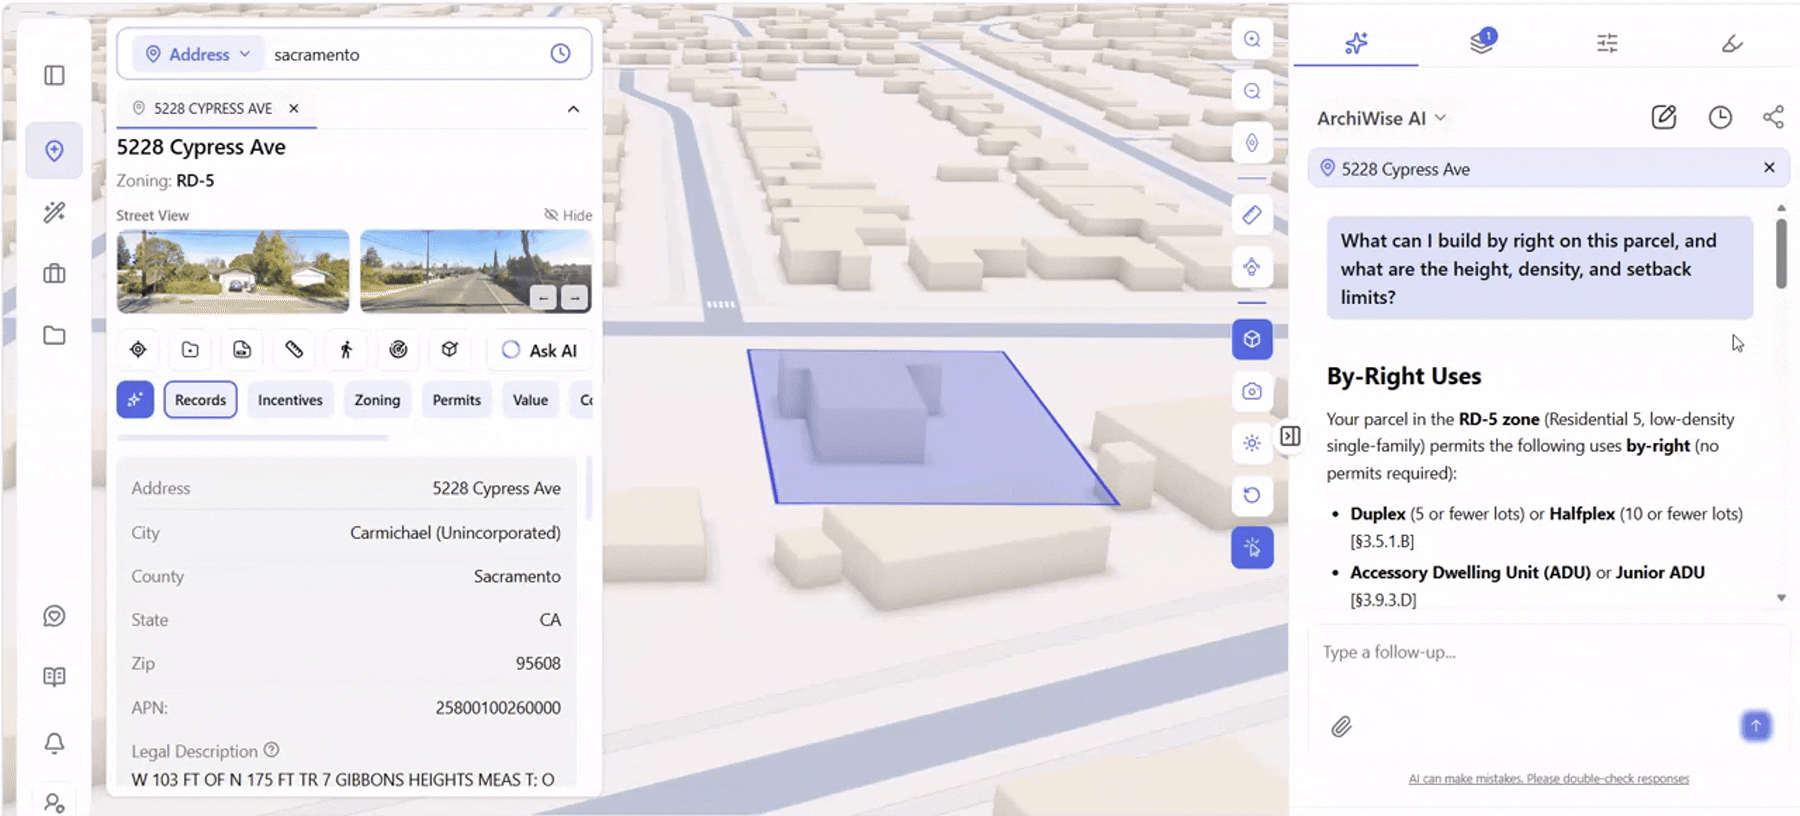Click the sun lighting icon on map
1800x816 pixels.
coord(1252,443)
